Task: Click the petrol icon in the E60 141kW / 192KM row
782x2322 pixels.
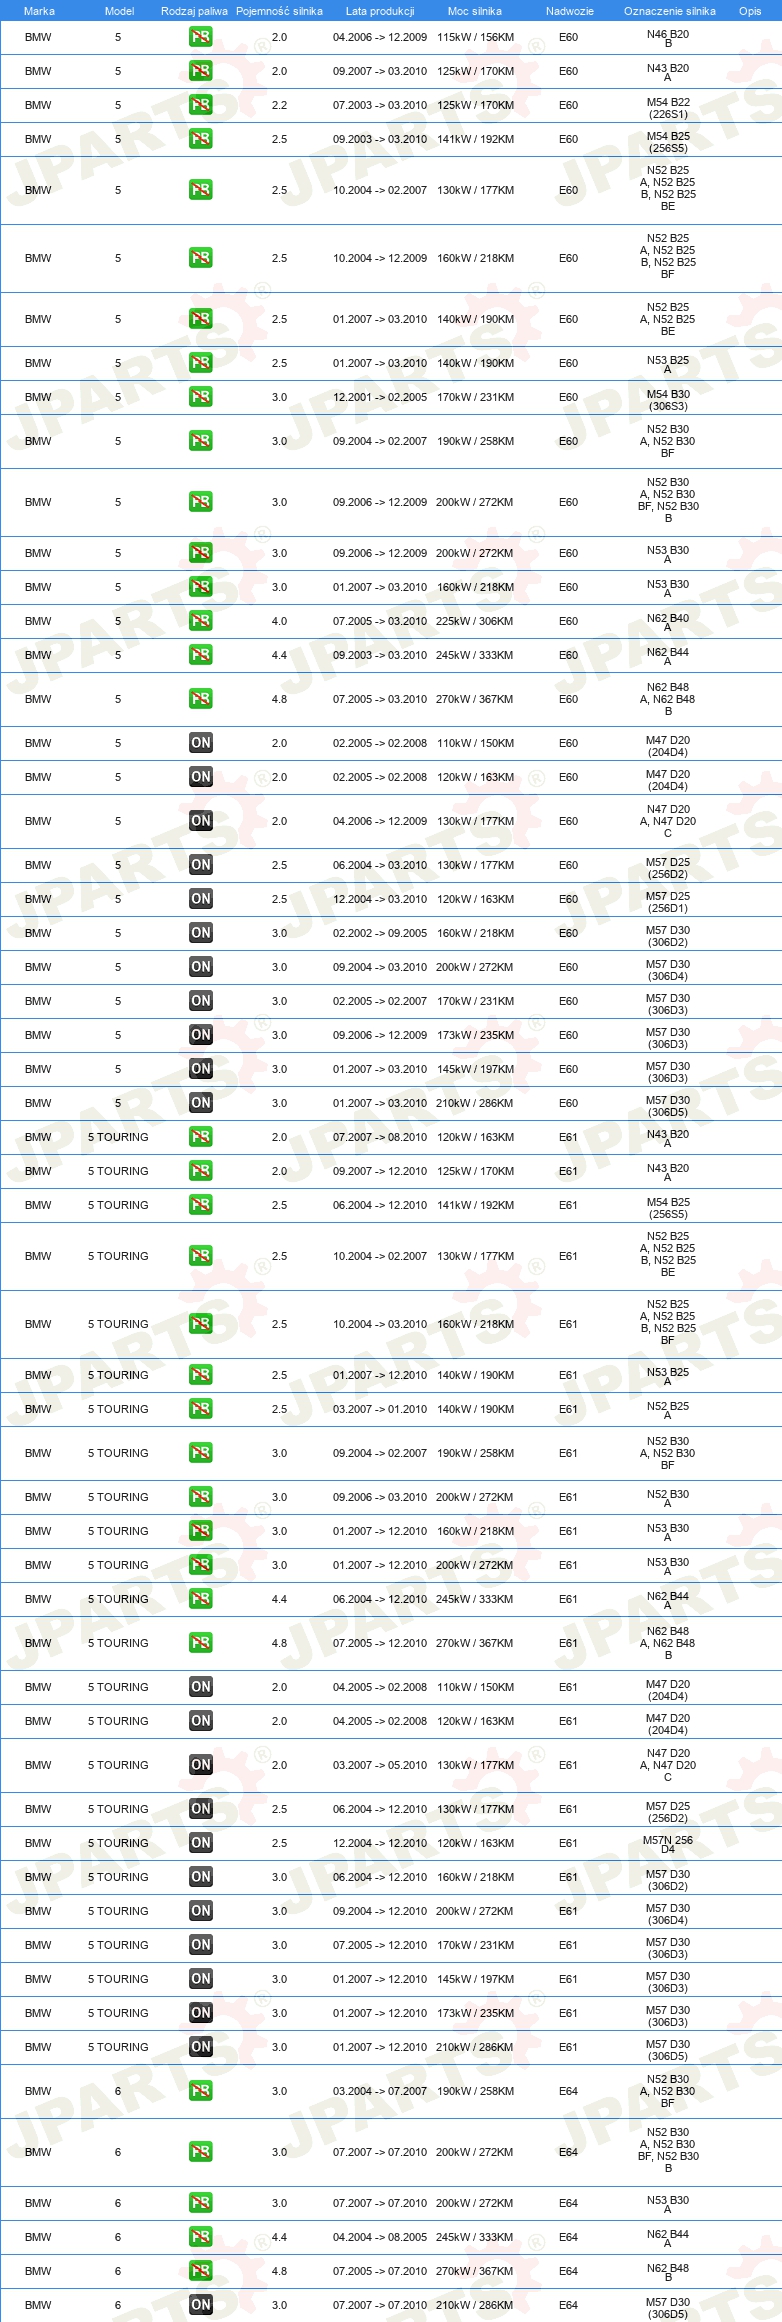Action: click(200, 139)
